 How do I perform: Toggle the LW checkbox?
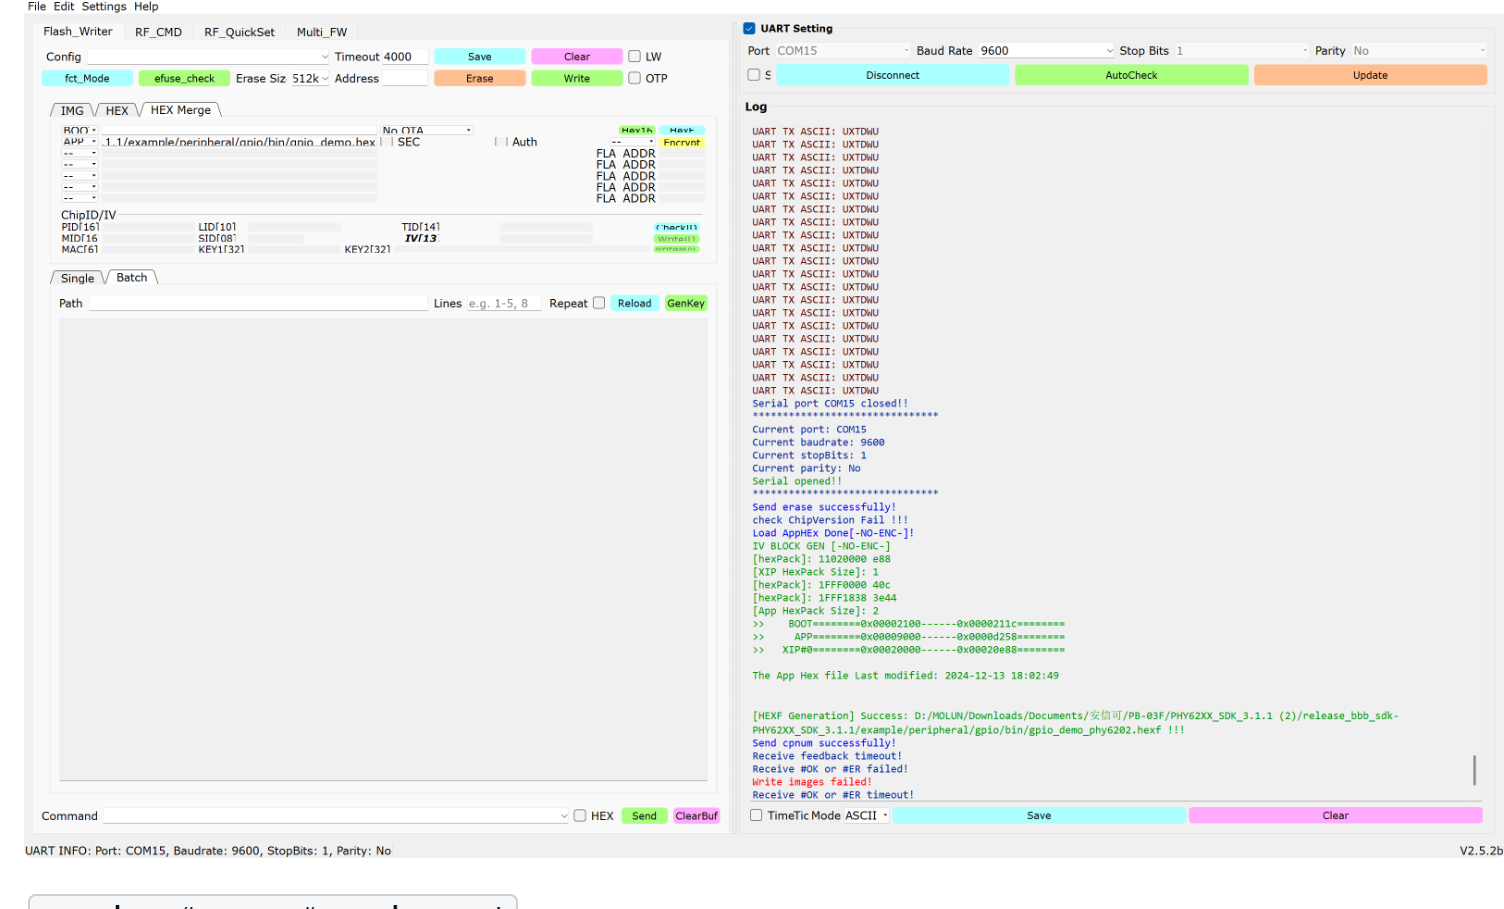634,57
